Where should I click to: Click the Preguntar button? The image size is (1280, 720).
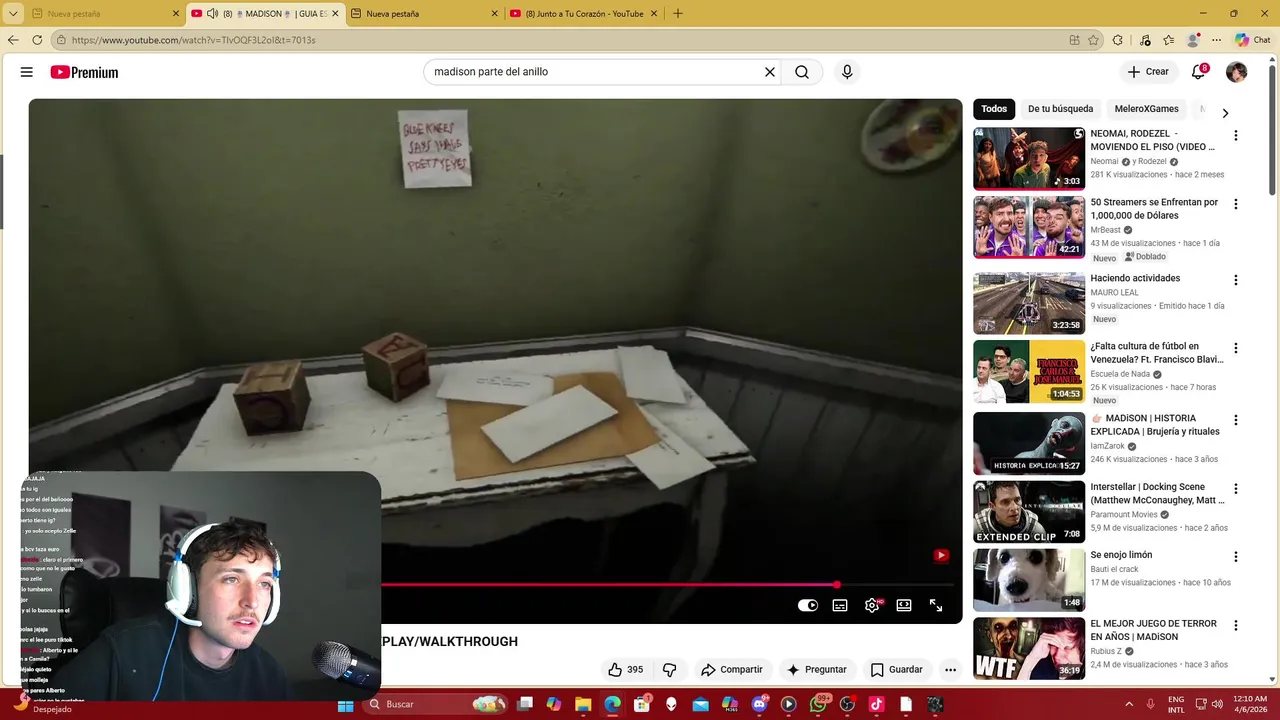click(x=817, y=669)
